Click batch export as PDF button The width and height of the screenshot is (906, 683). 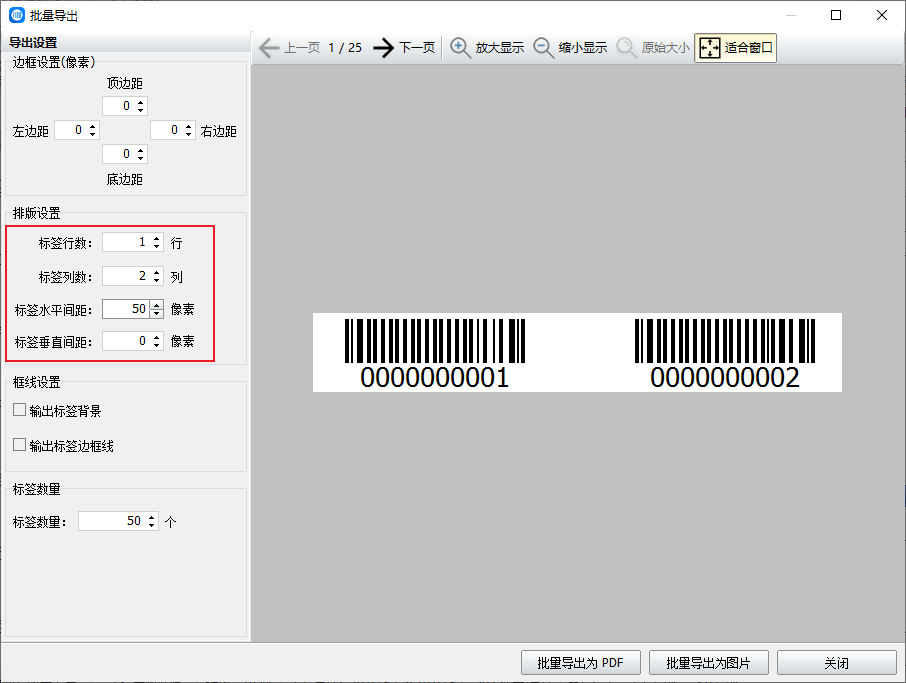tap(580, 663)
